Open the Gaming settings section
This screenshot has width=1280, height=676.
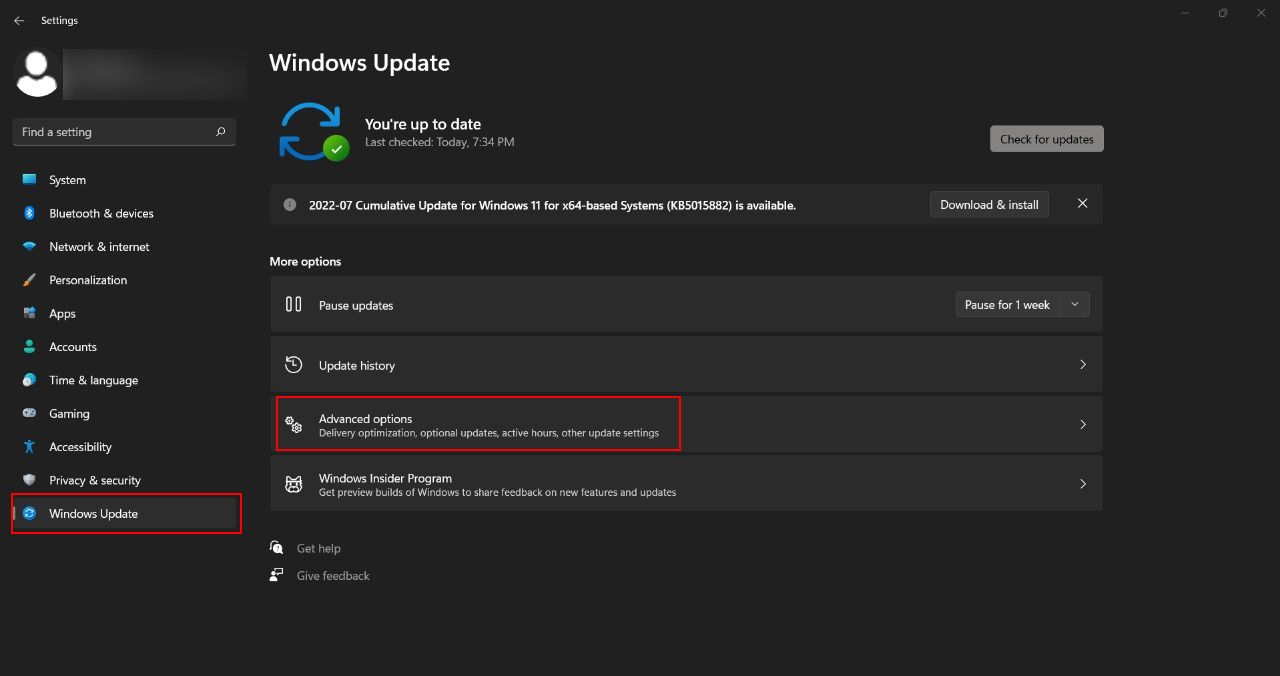69,413
